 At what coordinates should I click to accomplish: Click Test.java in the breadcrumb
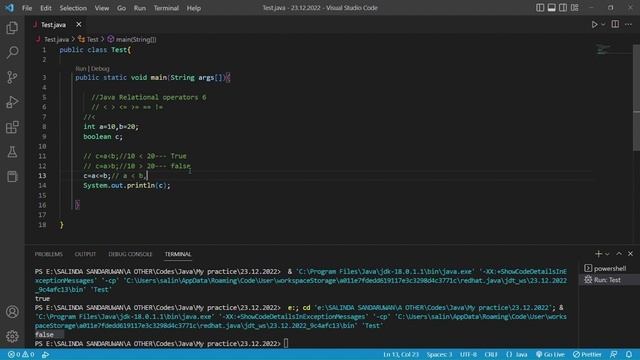(56, 40)
